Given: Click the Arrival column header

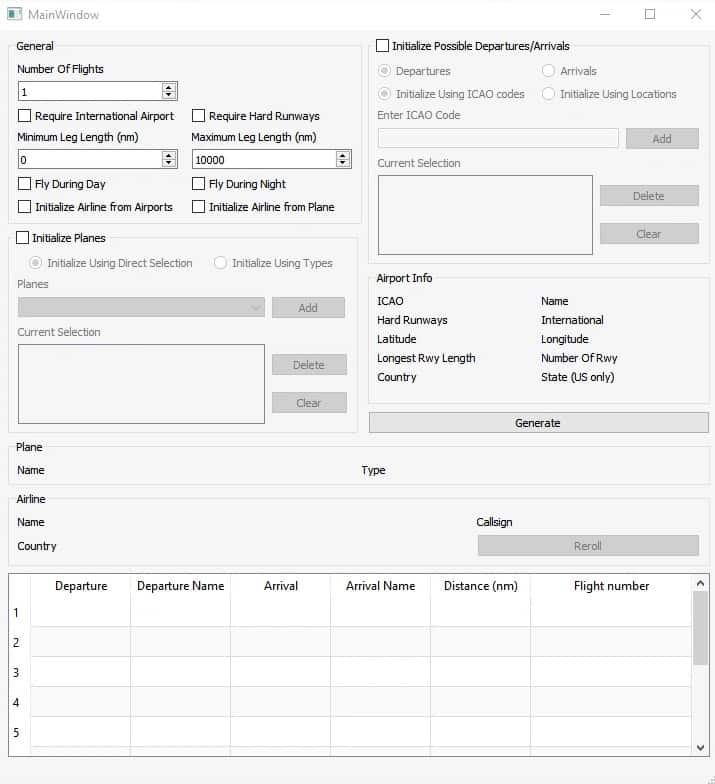Looking at the screenshot, I should (x=280, y=586).
